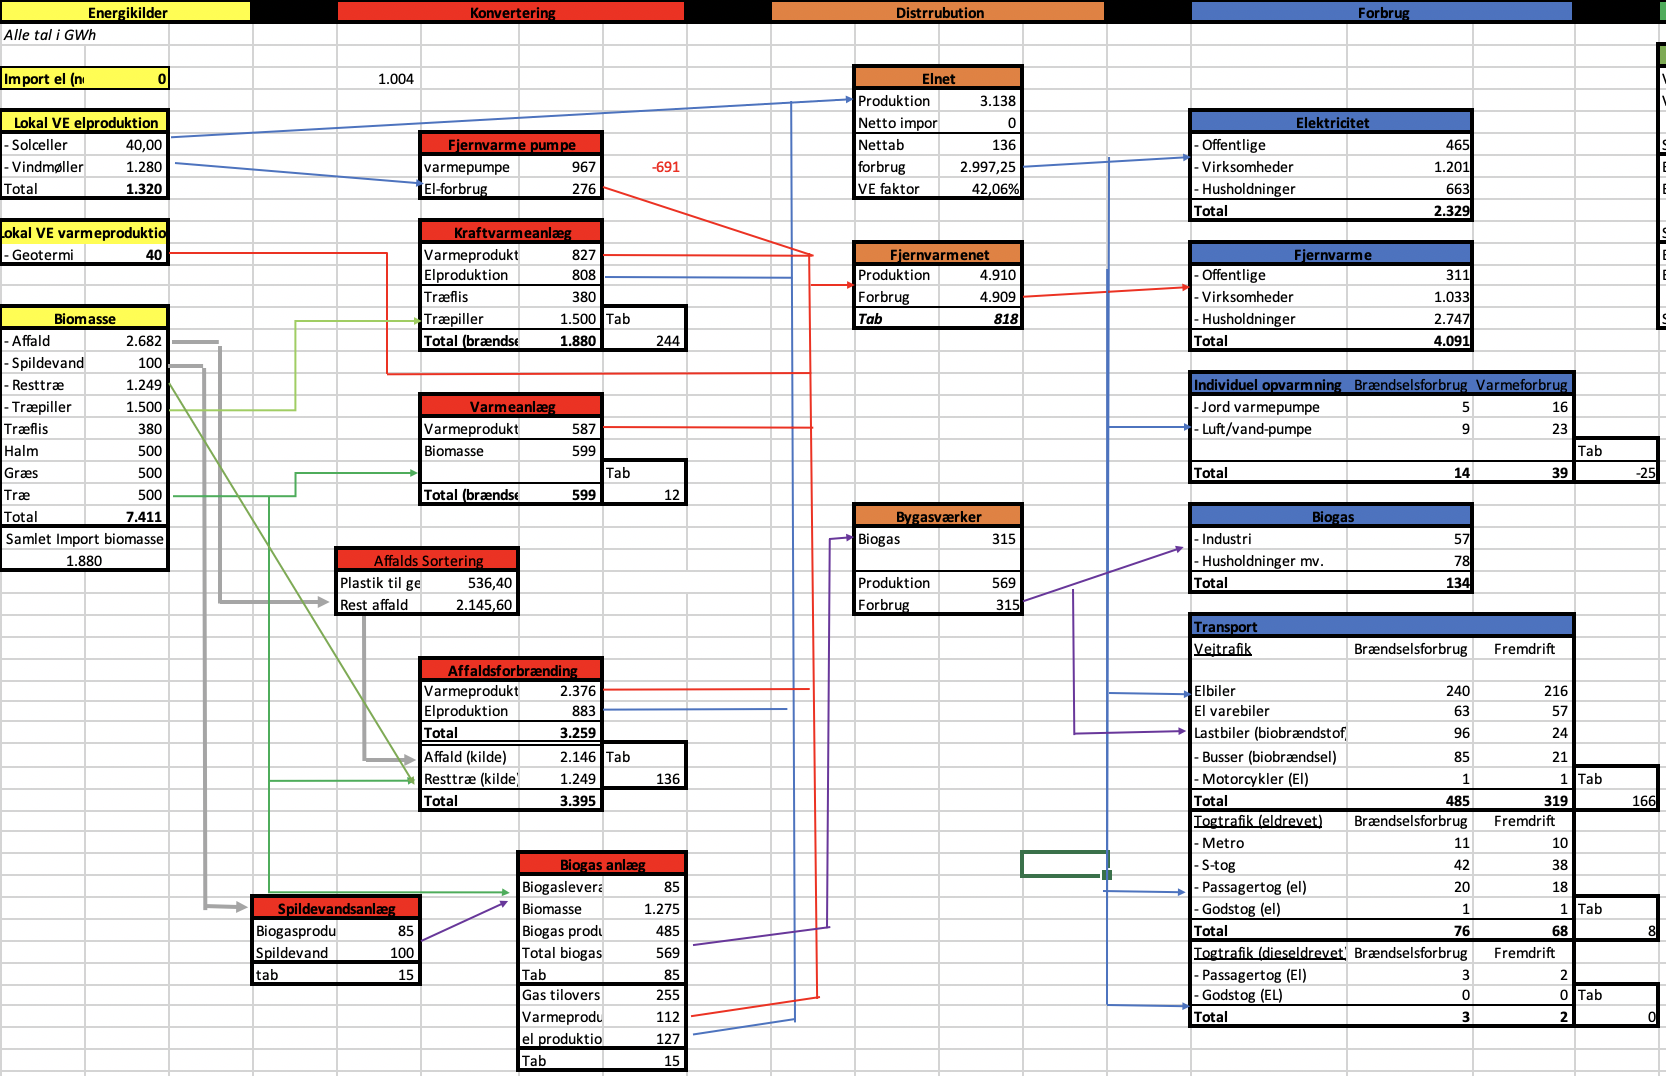The height and width of the screenshot is (1076, 1666).
Task: Click Fjernvarme Husholdninger value 2.747
Action: point(1451,319)
